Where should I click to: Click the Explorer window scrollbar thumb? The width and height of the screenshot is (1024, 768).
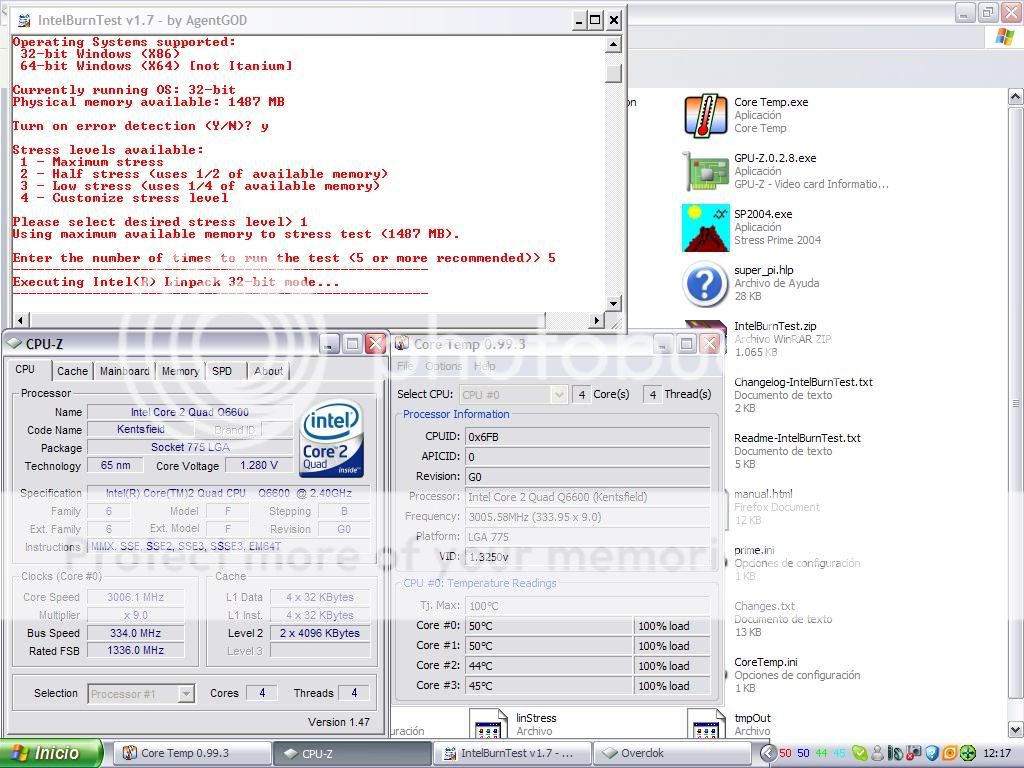tap(1016, 404)
